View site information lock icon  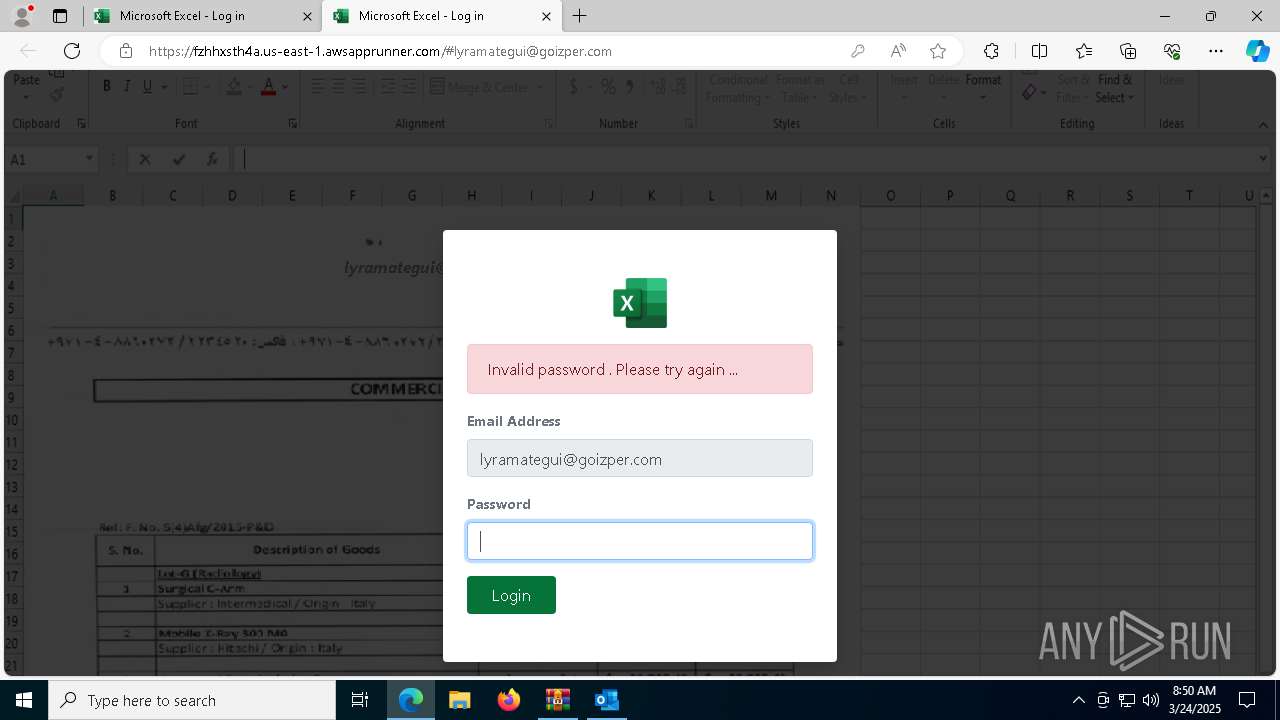click(x=125, y=51)
